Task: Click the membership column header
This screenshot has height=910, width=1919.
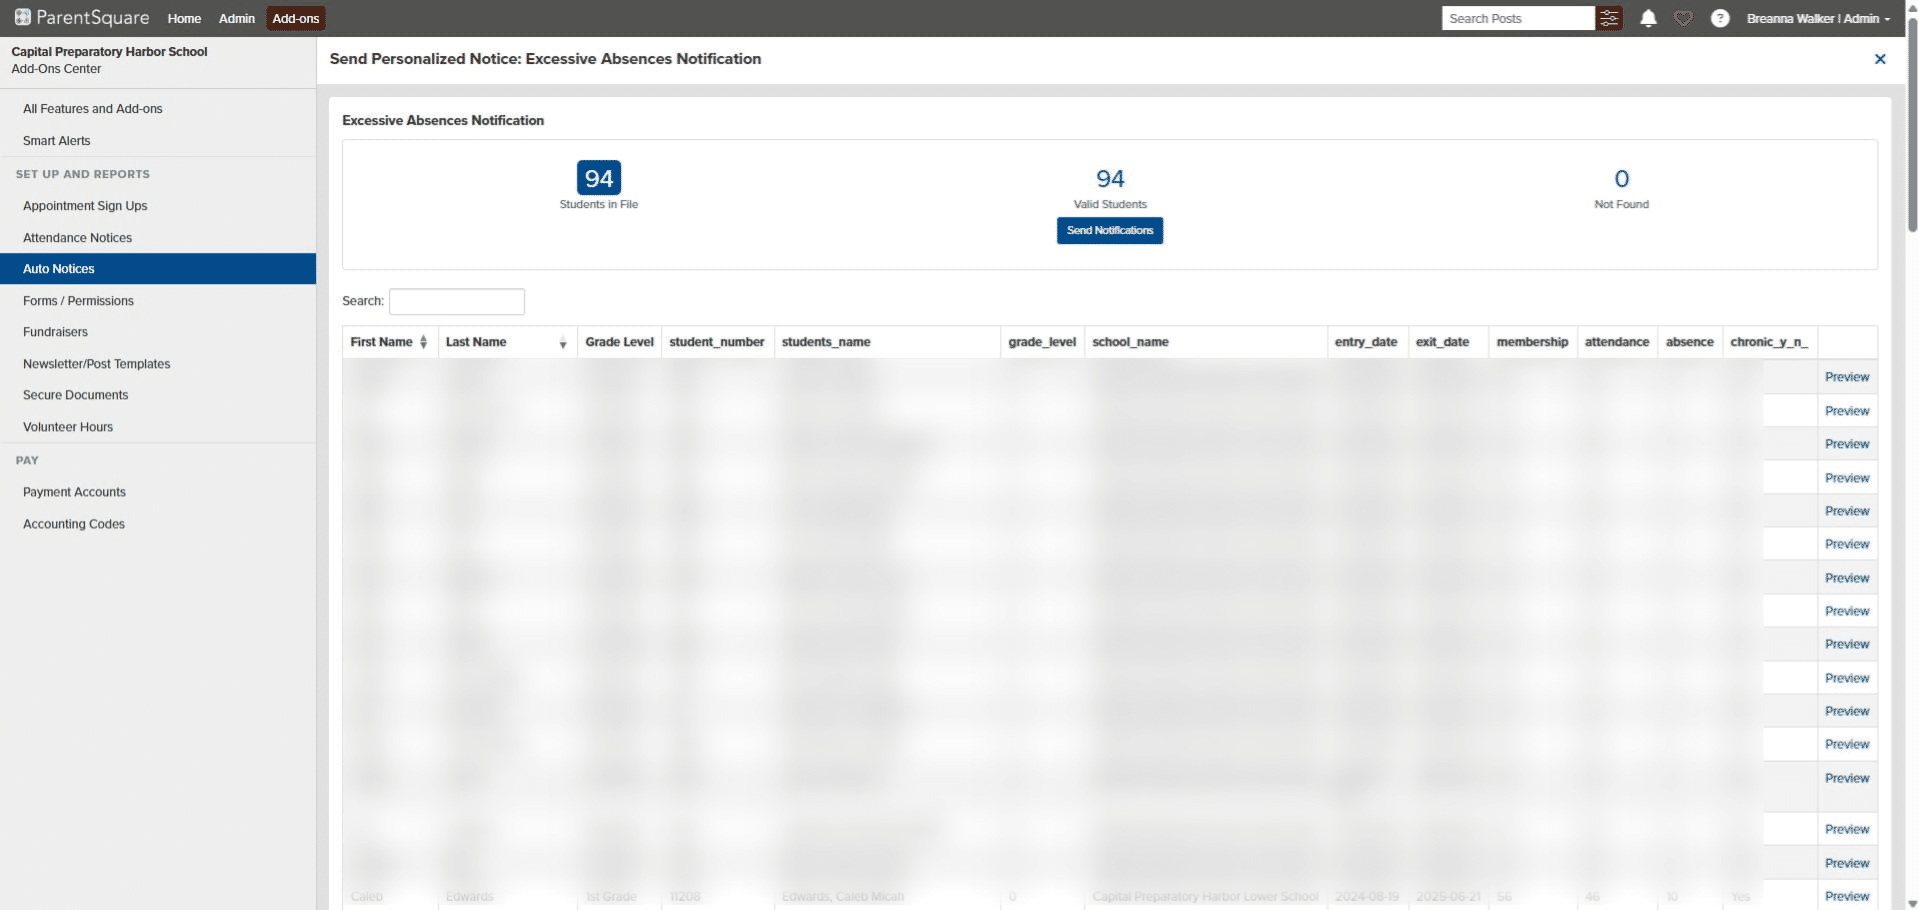Action: coord(1532,342)
